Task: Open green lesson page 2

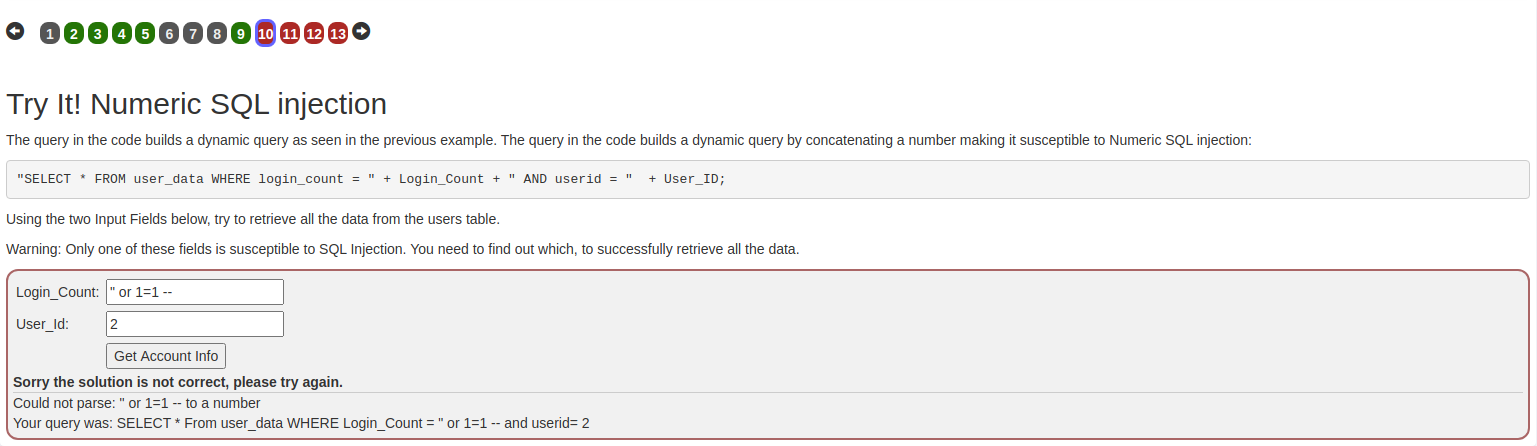Action: (x=73, y=34)
